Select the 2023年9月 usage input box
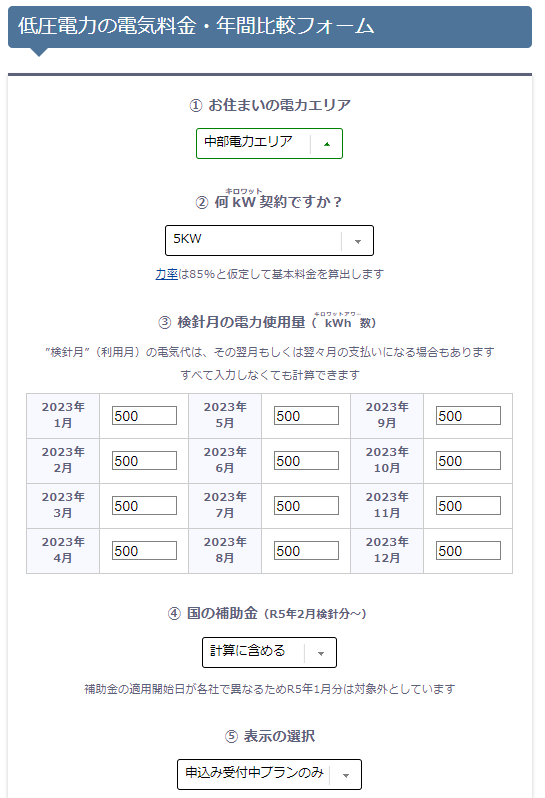The image size is (545, 798). (468, 416)
